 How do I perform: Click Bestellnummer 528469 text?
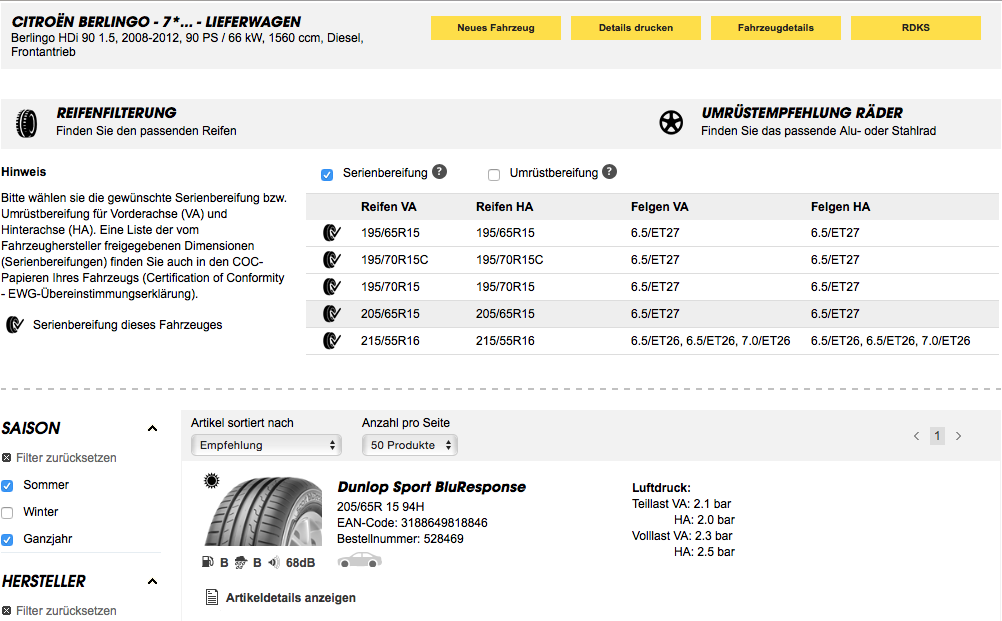coord(401,539)
